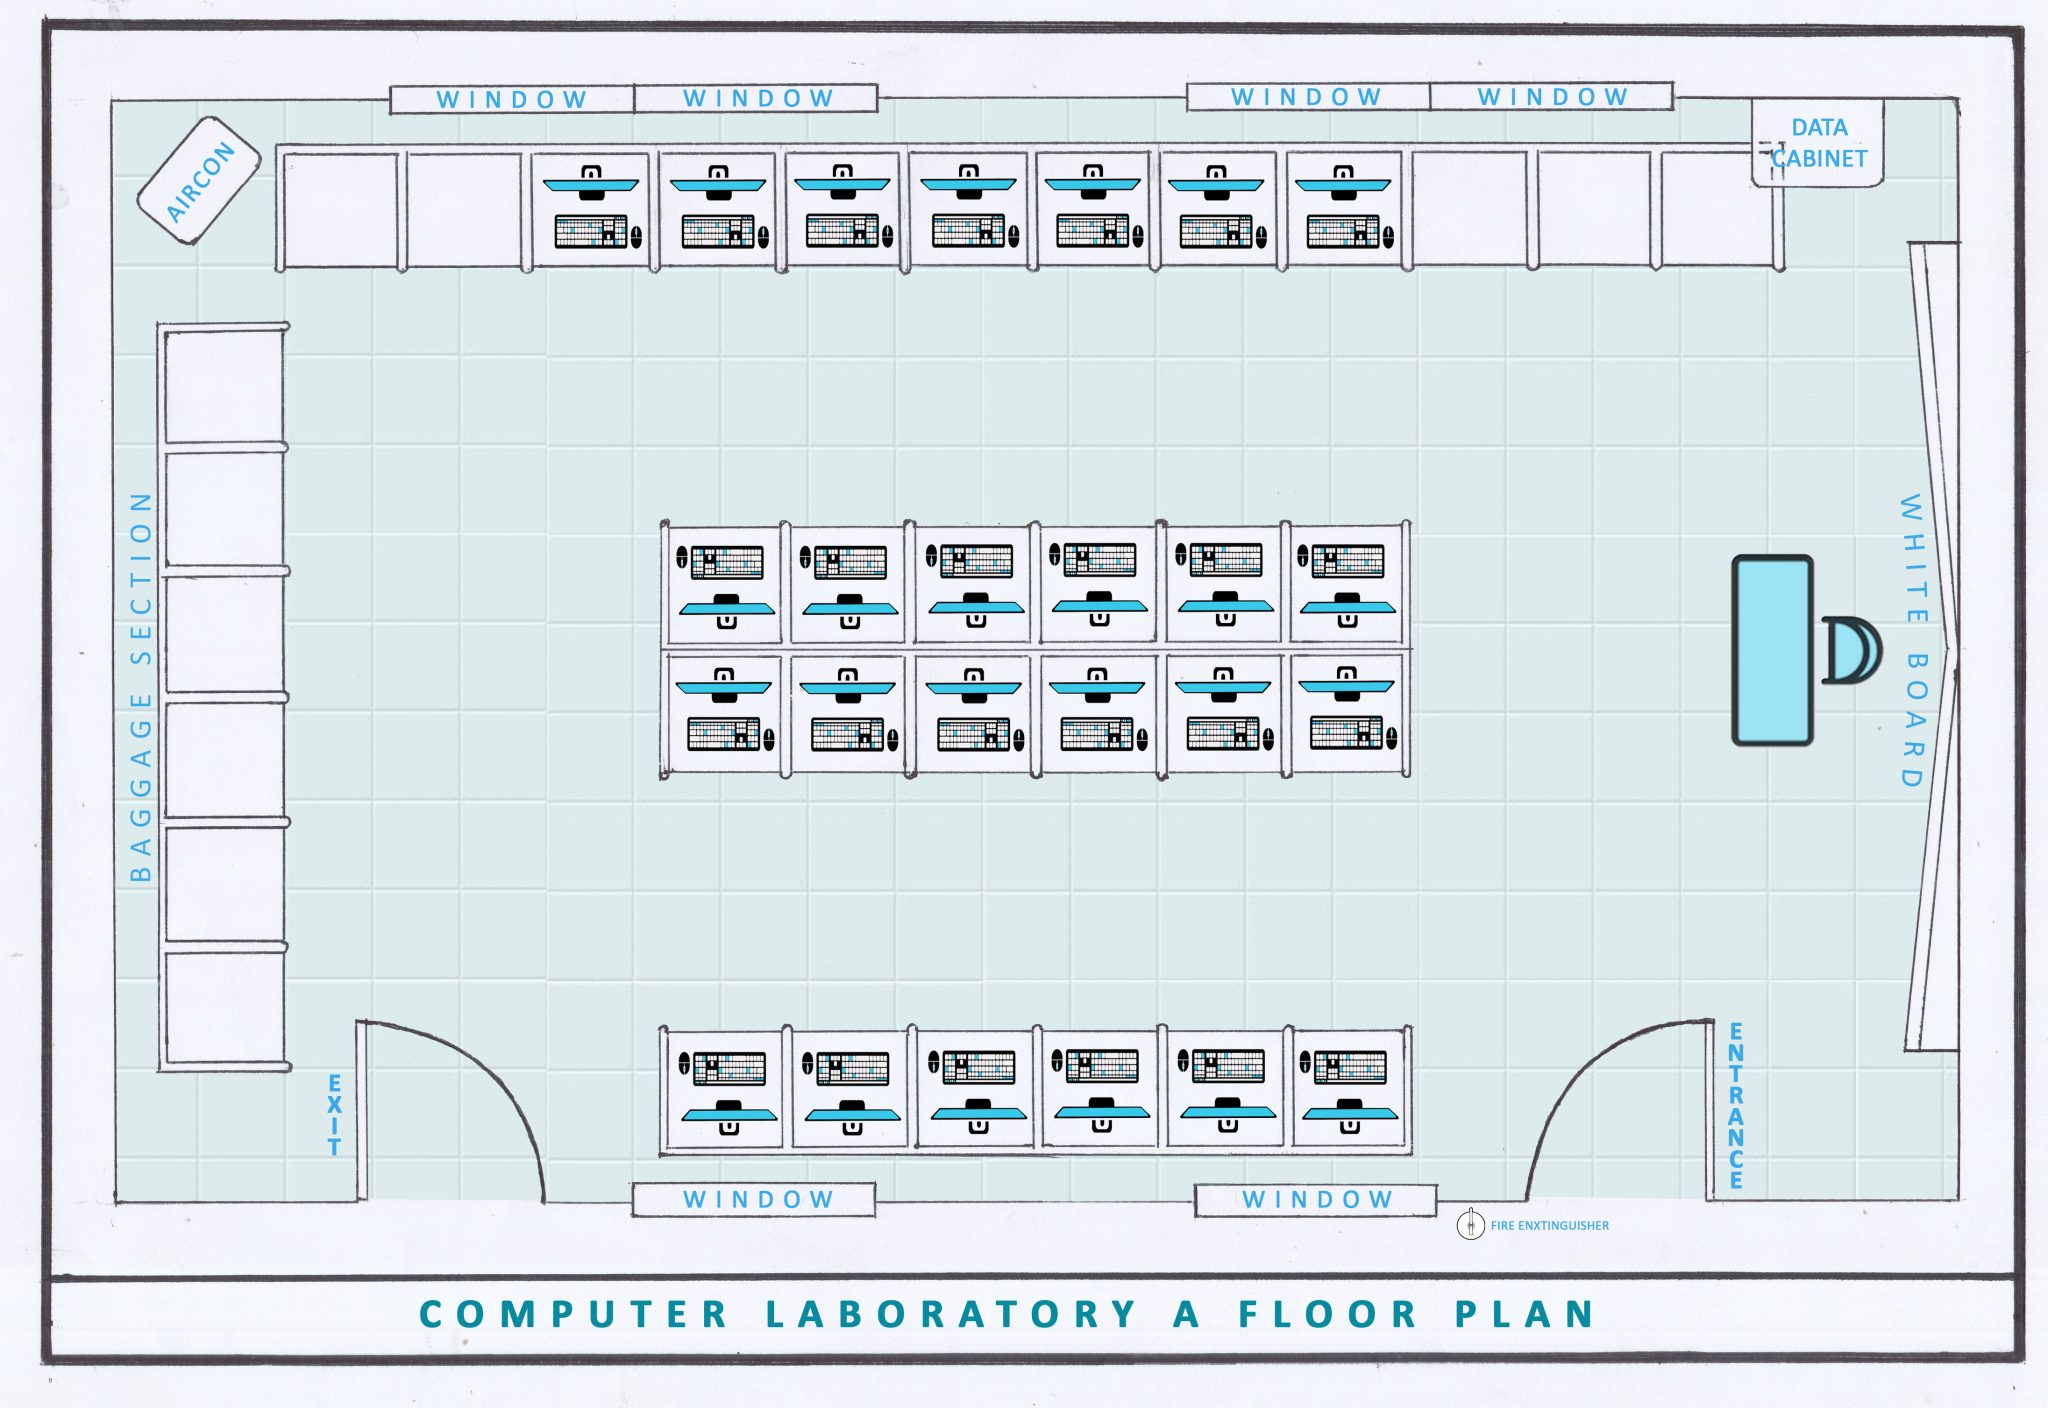
Task: Select the first monitor in bottom row
Action: (x=729, y=1114)
